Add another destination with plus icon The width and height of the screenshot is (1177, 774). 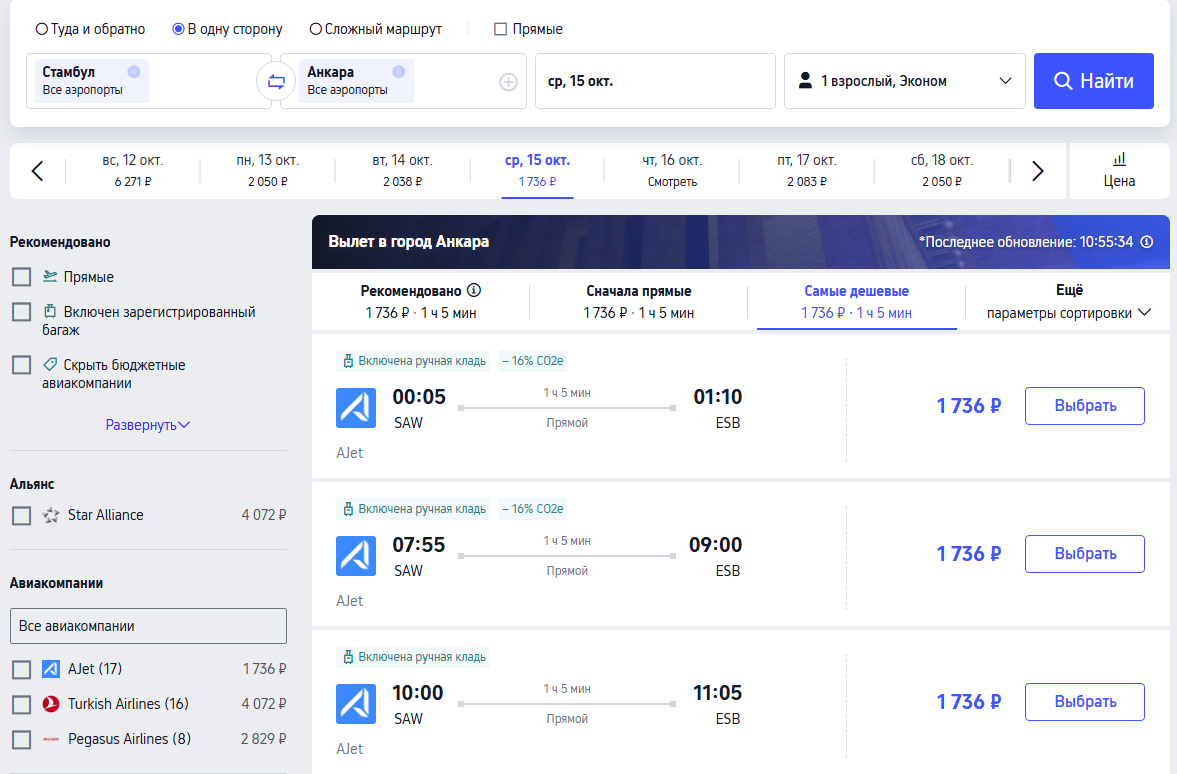pyautogui.click(x=508, y=82)
